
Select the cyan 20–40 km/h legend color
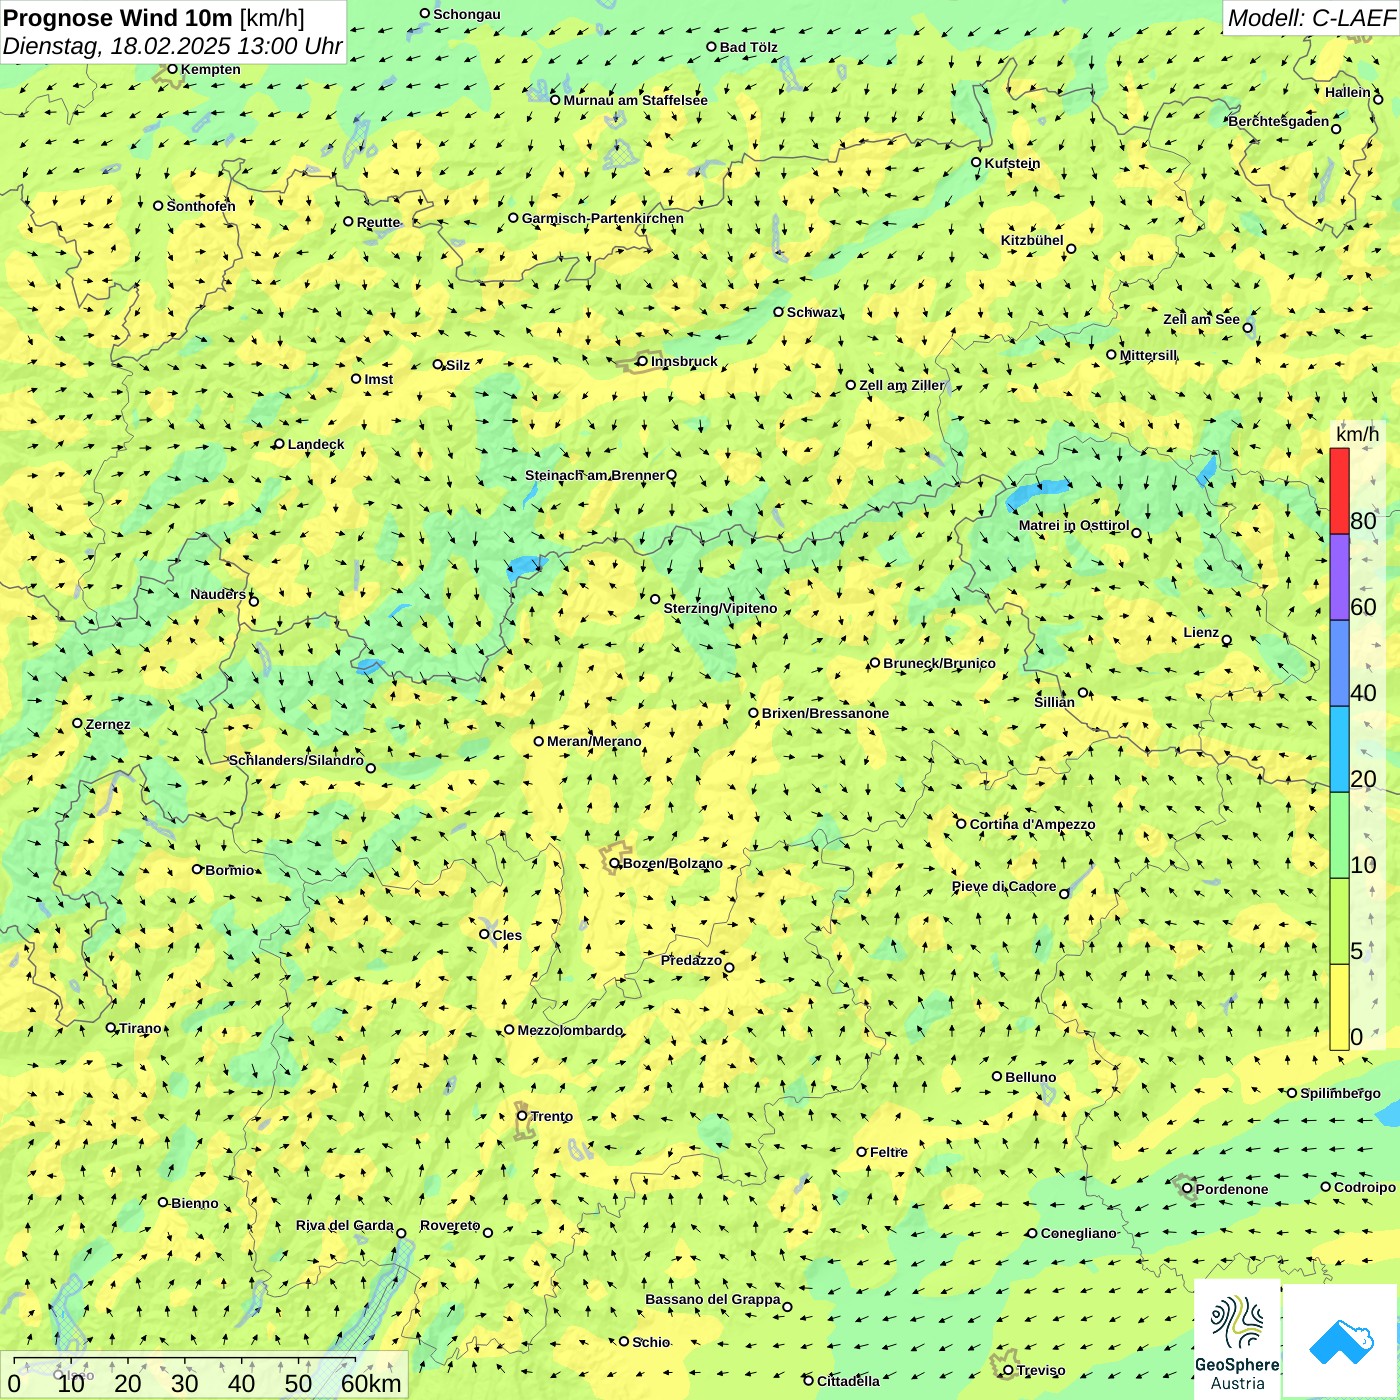(1339, 750)
